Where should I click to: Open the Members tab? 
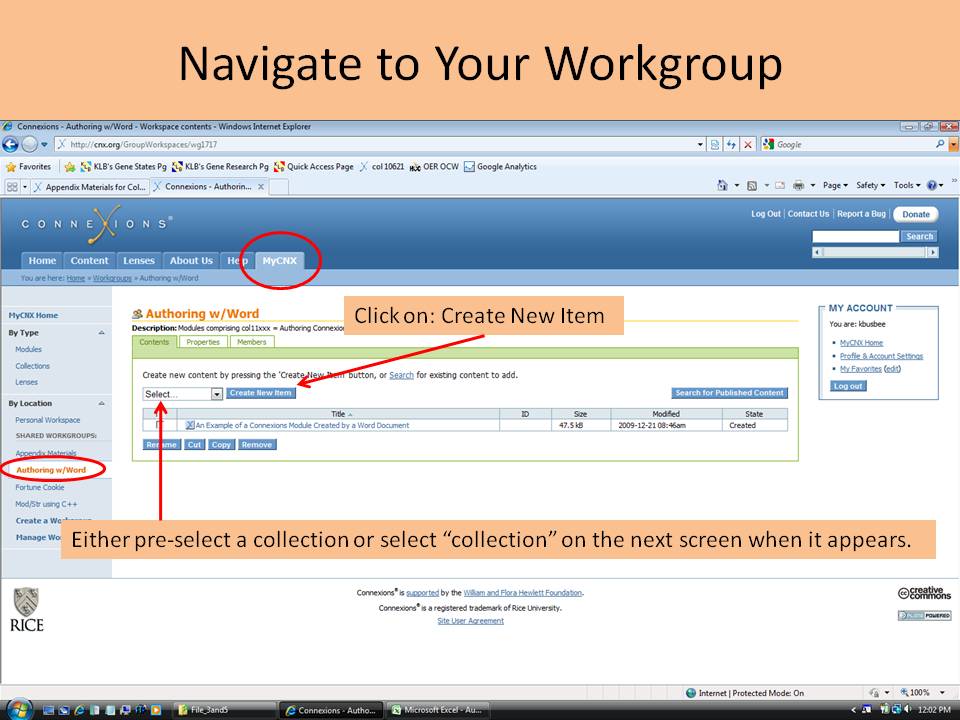(x=252, y=342)
